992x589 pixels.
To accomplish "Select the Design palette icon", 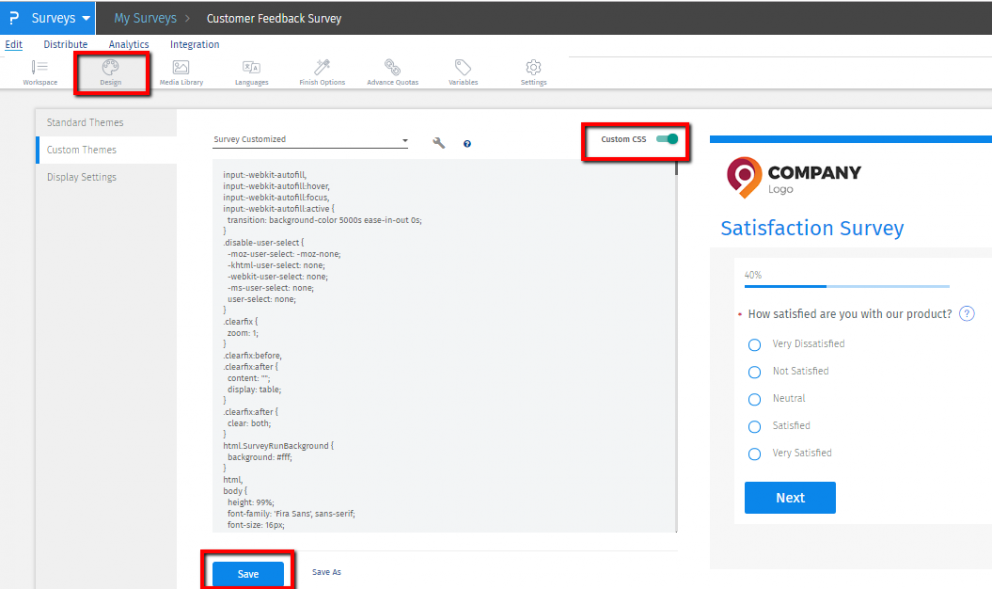I will tap(111, 69).
